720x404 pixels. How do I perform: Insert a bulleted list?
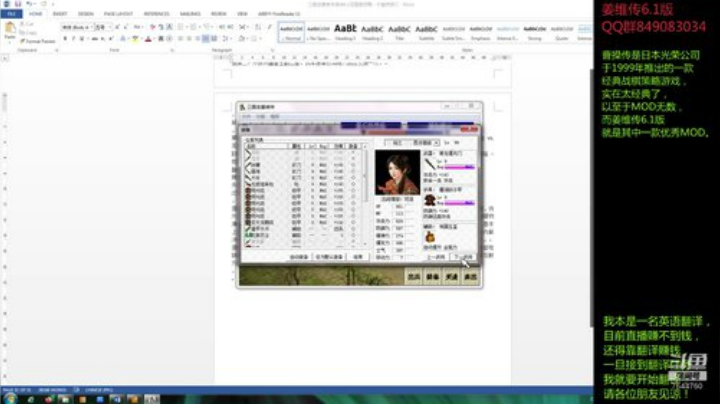pyautogui.click(x=180, y=27)
